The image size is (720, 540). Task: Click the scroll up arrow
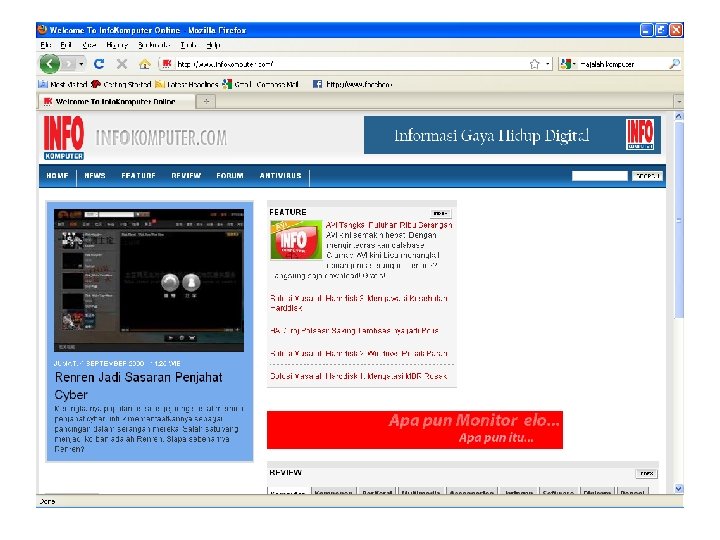[679, 116]
